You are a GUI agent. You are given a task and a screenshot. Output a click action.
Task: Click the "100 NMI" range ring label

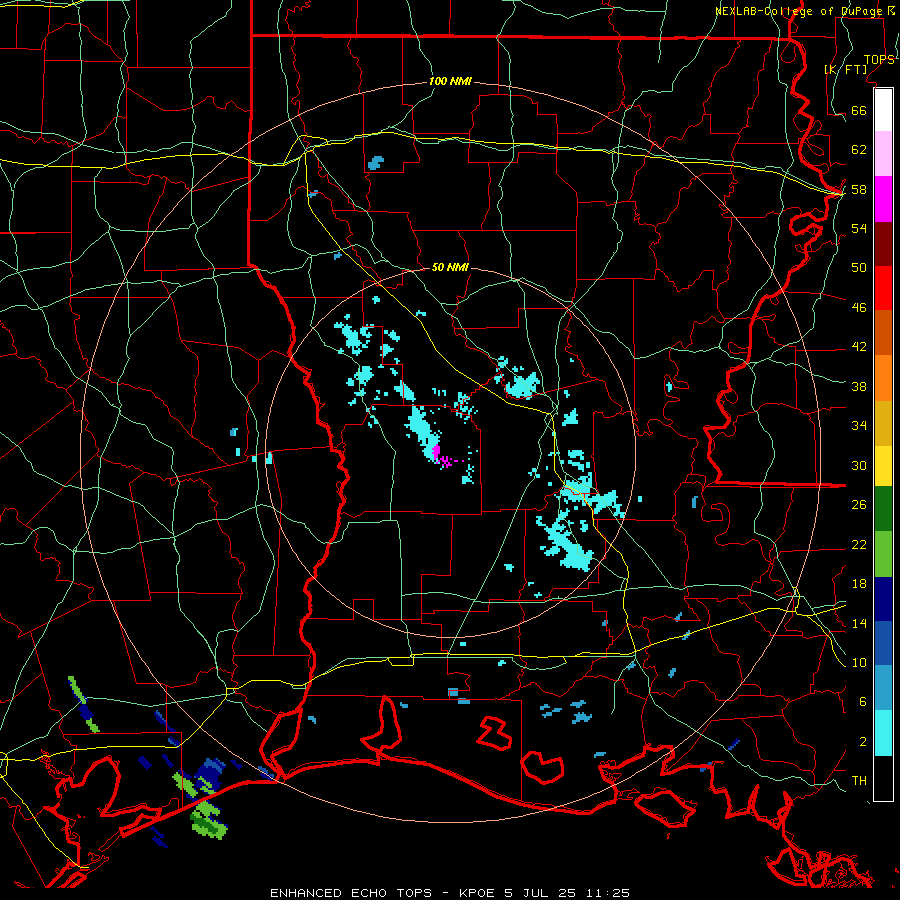451,82
